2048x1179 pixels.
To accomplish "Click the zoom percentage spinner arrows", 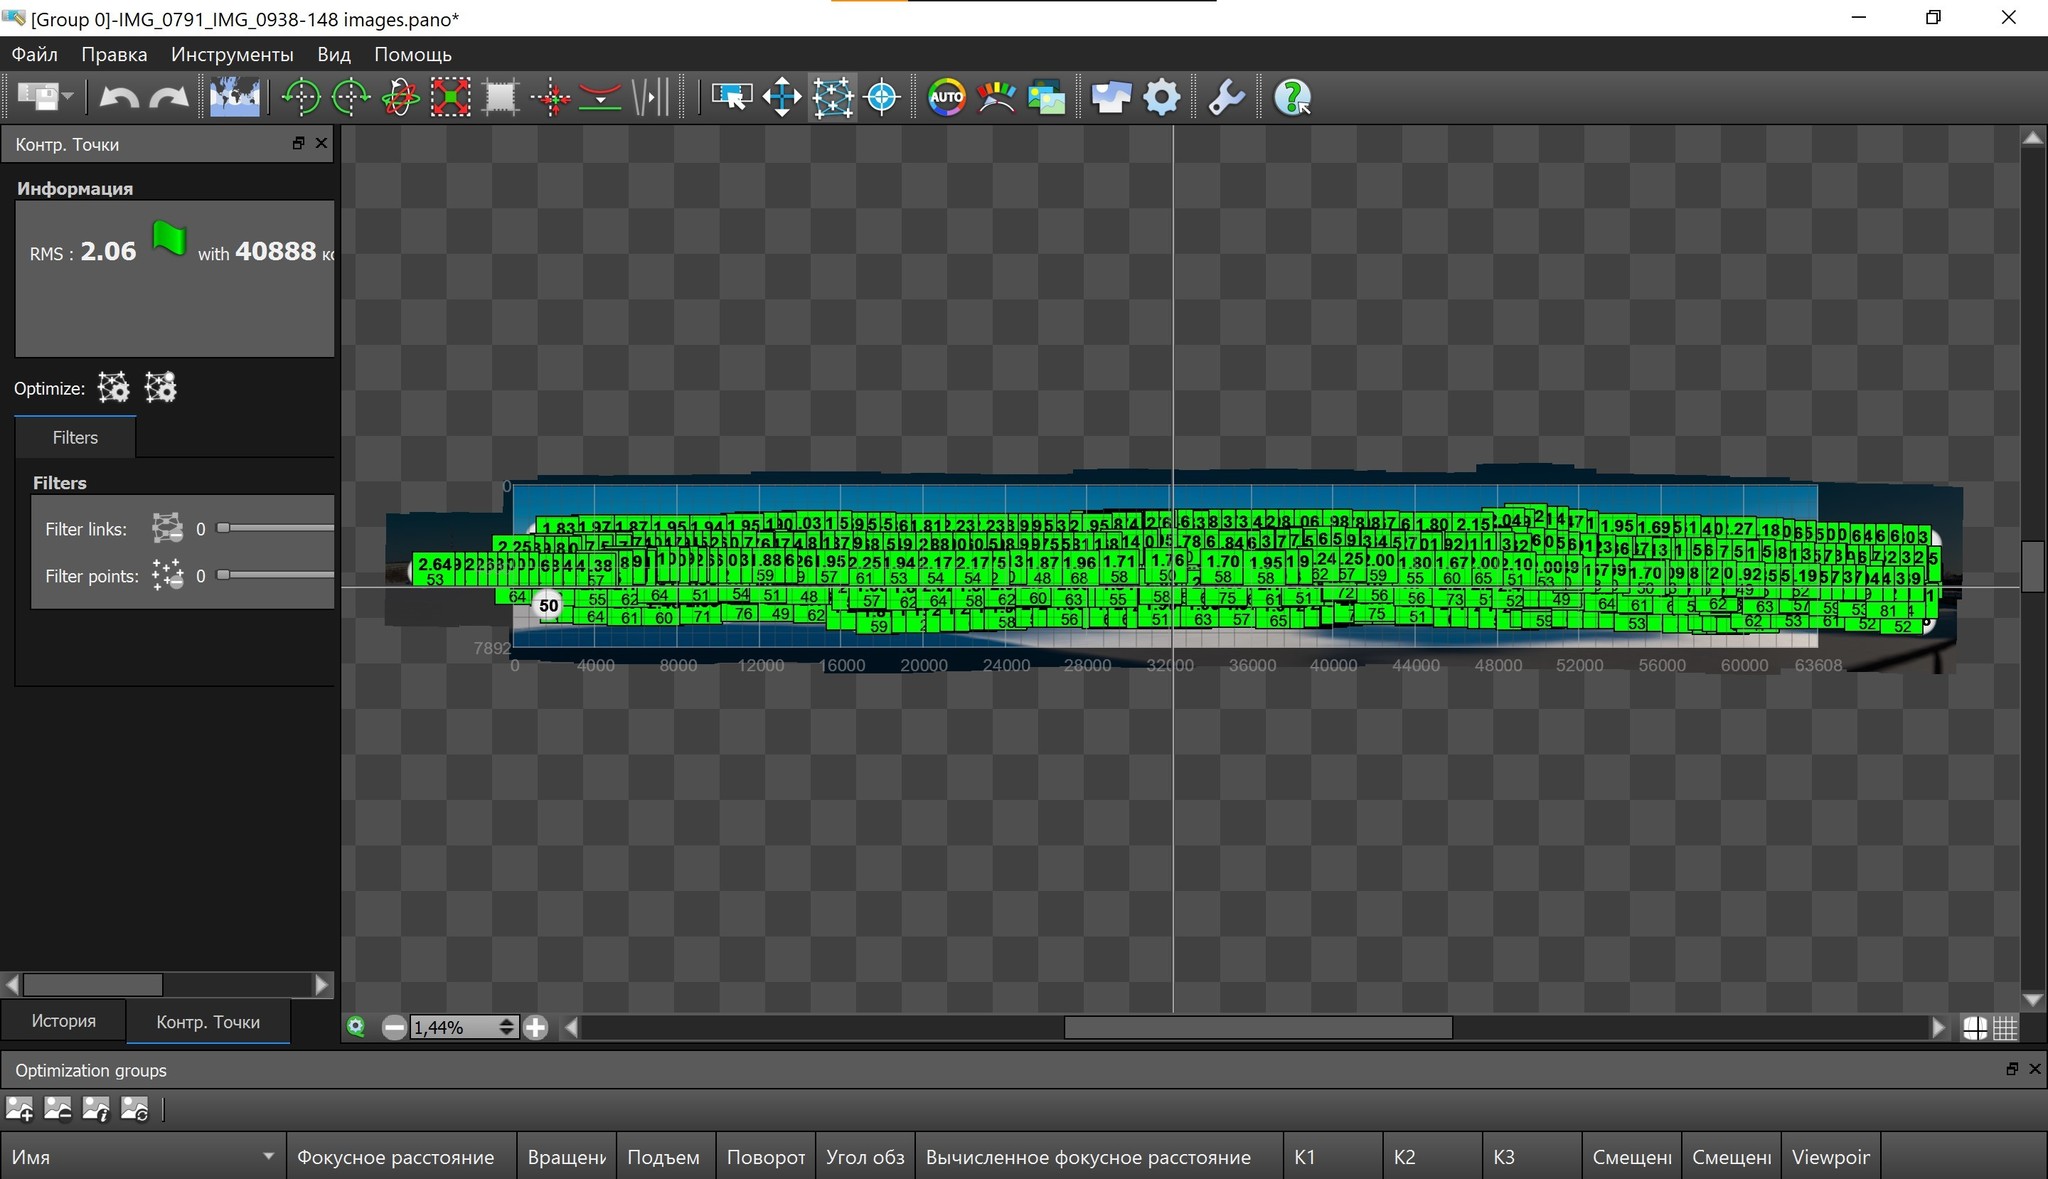I will 506,1027.
